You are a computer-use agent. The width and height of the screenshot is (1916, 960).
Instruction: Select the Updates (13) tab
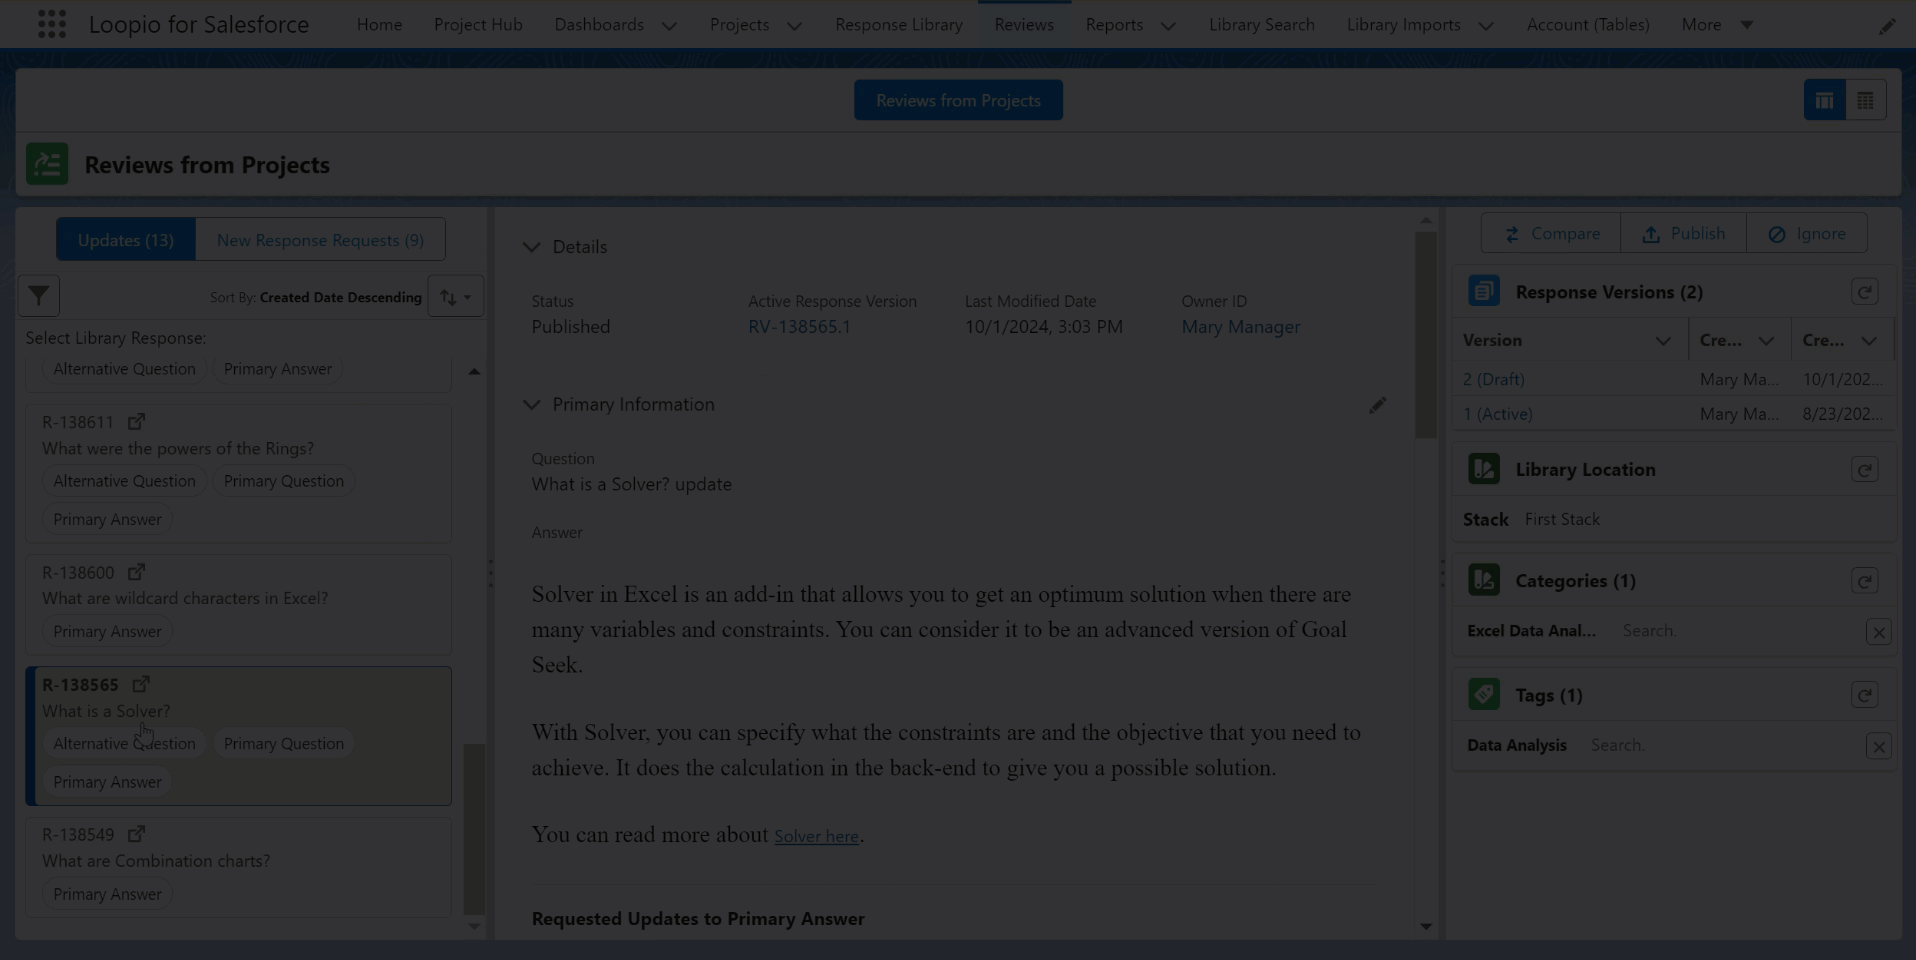tap(126, 240)
